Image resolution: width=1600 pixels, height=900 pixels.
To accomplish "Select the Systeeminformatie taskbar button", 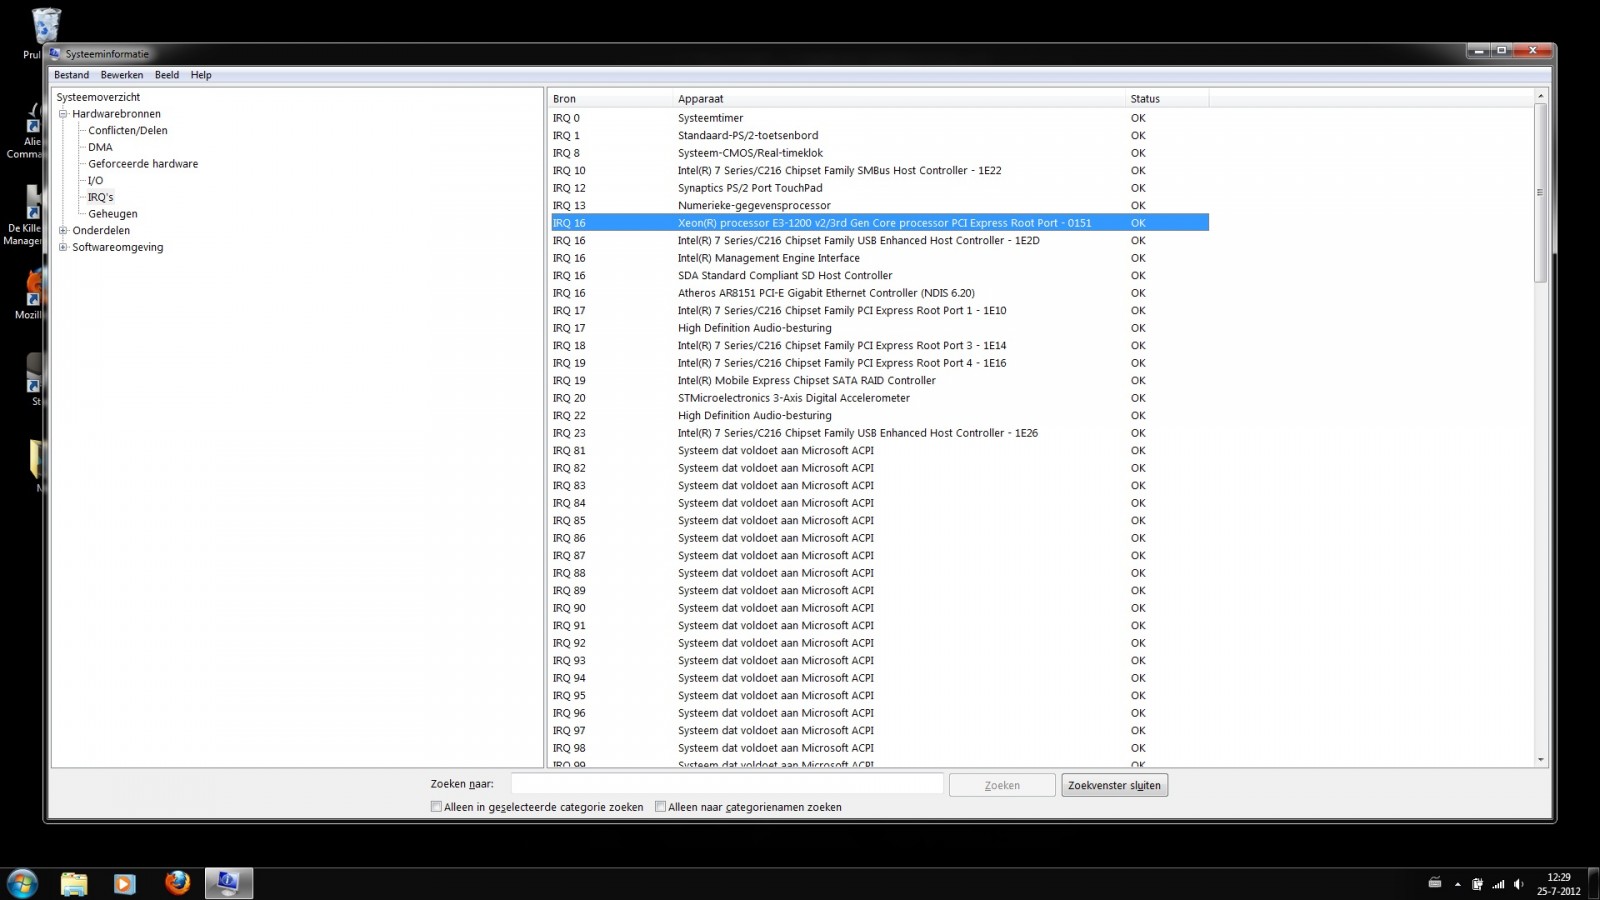I will pos(229,884).
